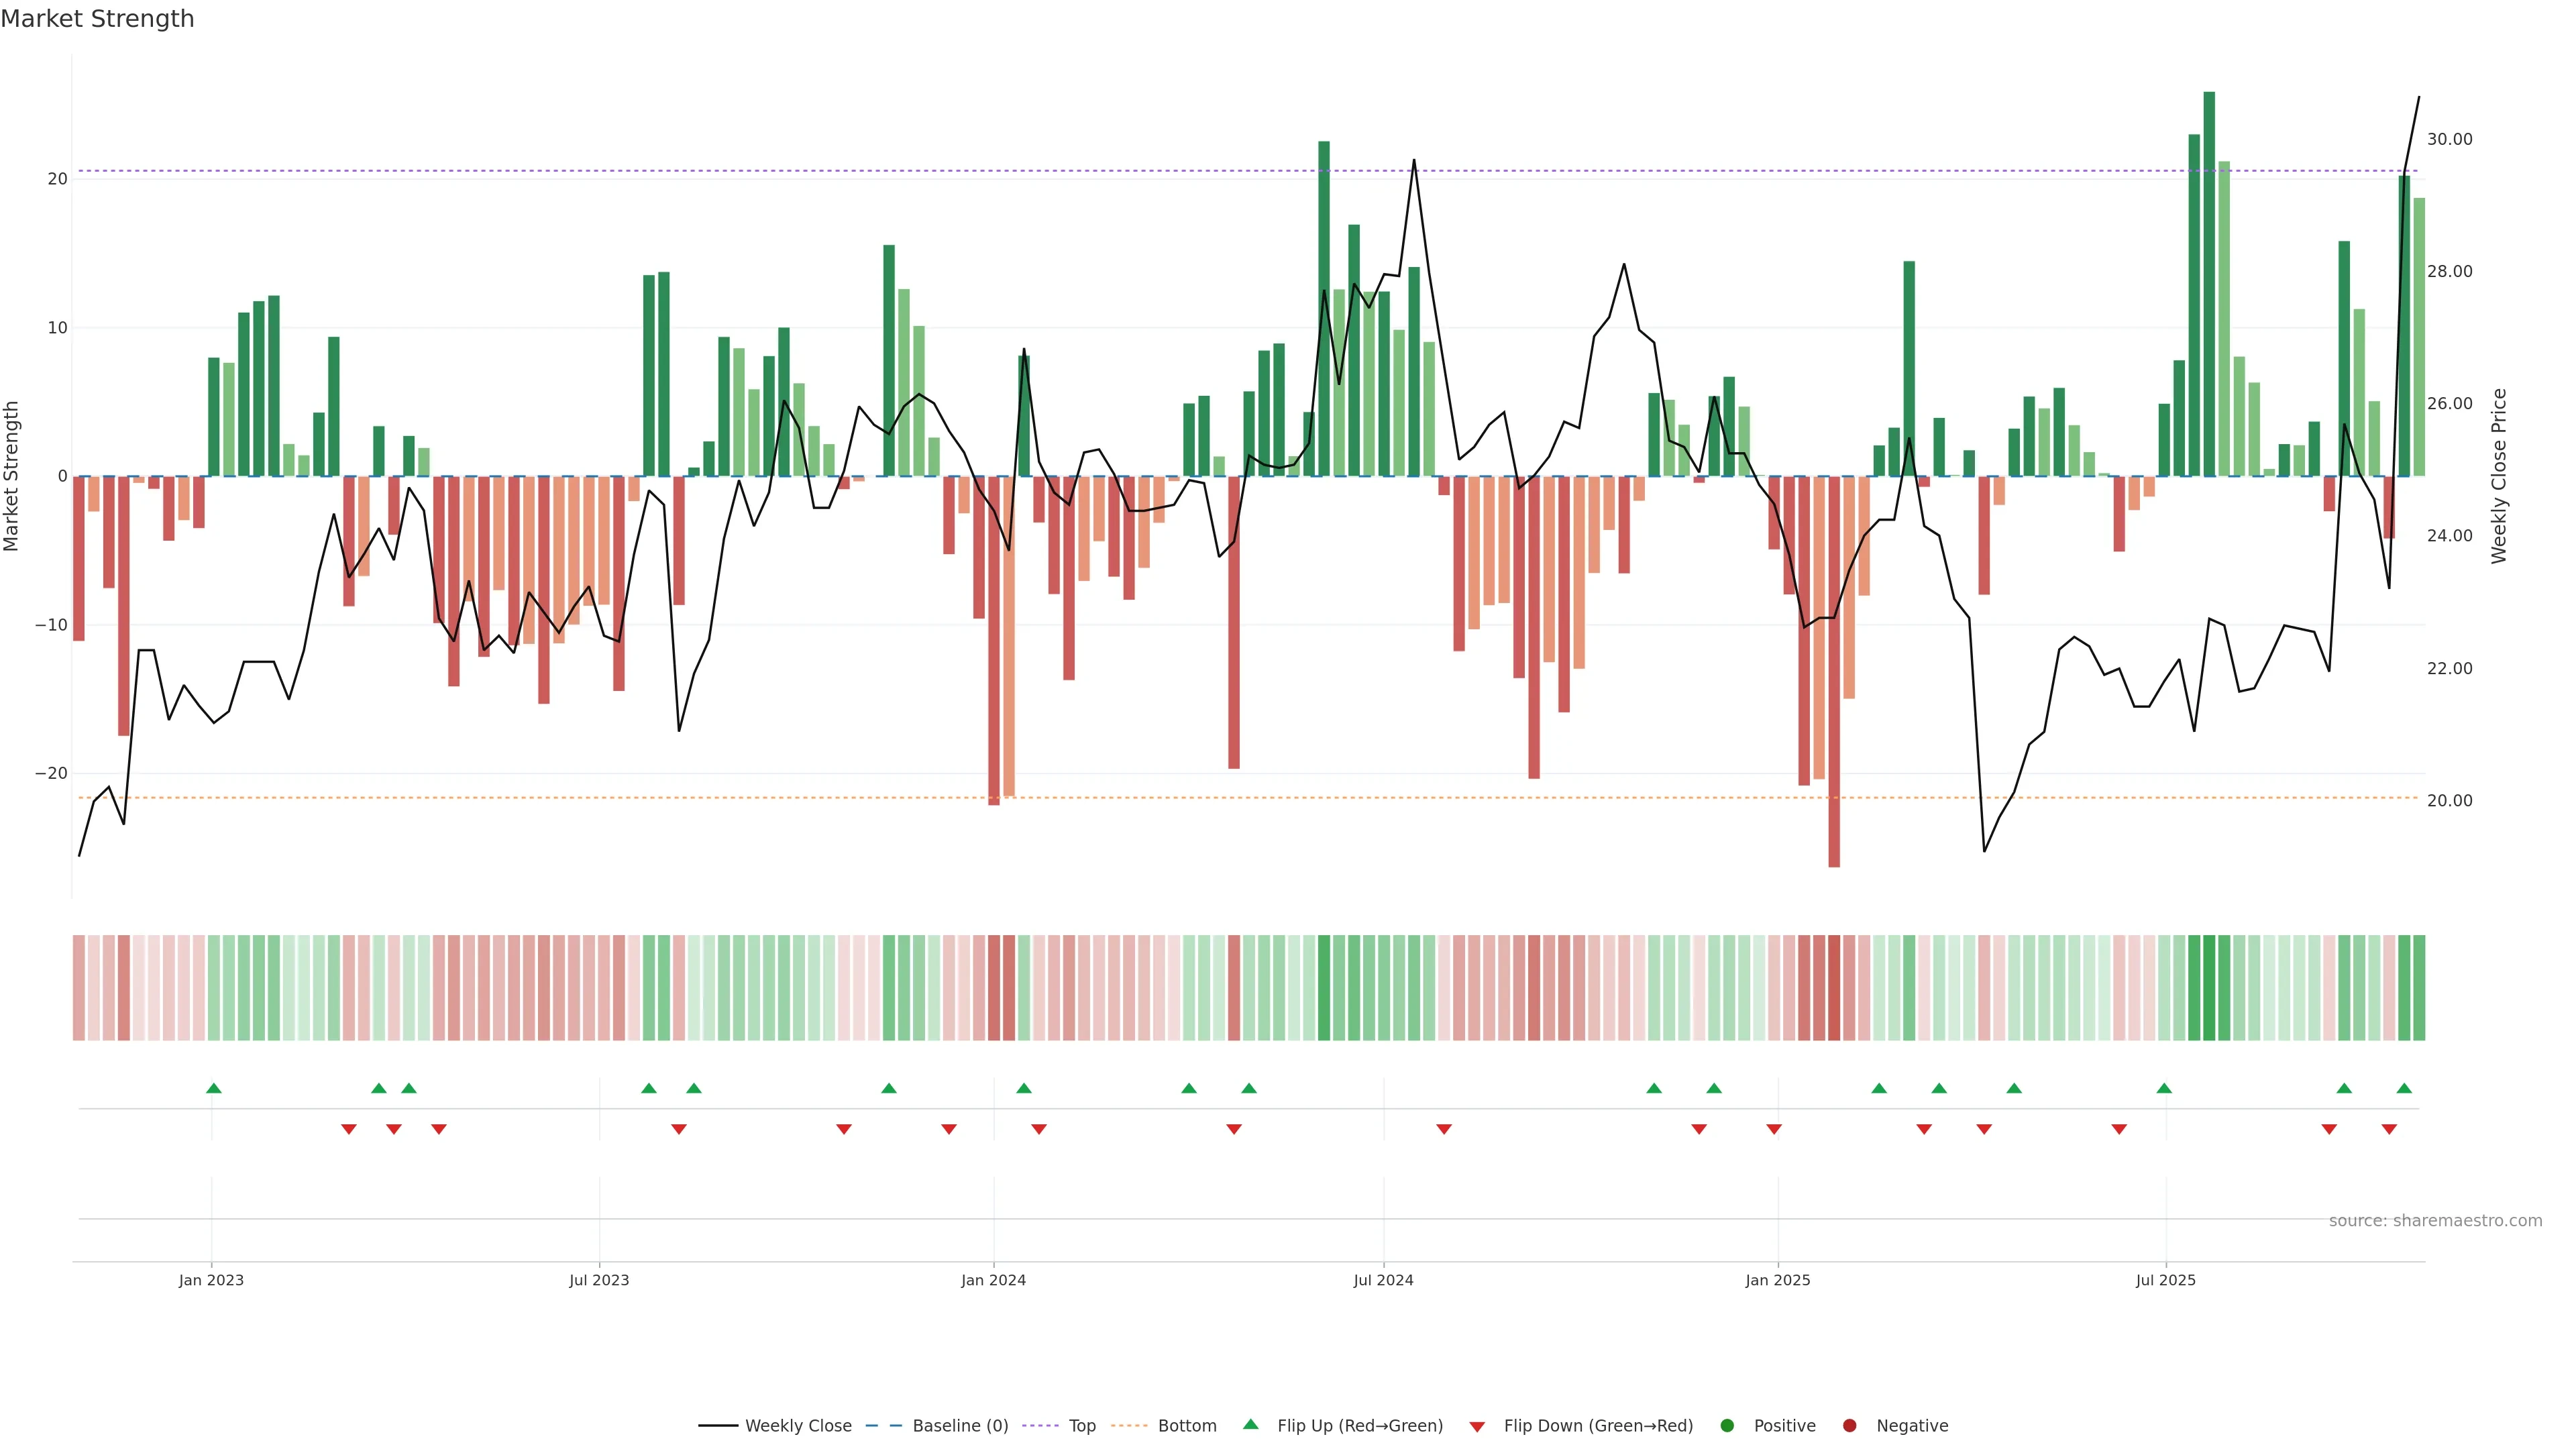The height and width of the screenshot is (1449, 2576).
Task: Click the leftmost red flip-down triangle marker
Action: (x=348, y=1129)
